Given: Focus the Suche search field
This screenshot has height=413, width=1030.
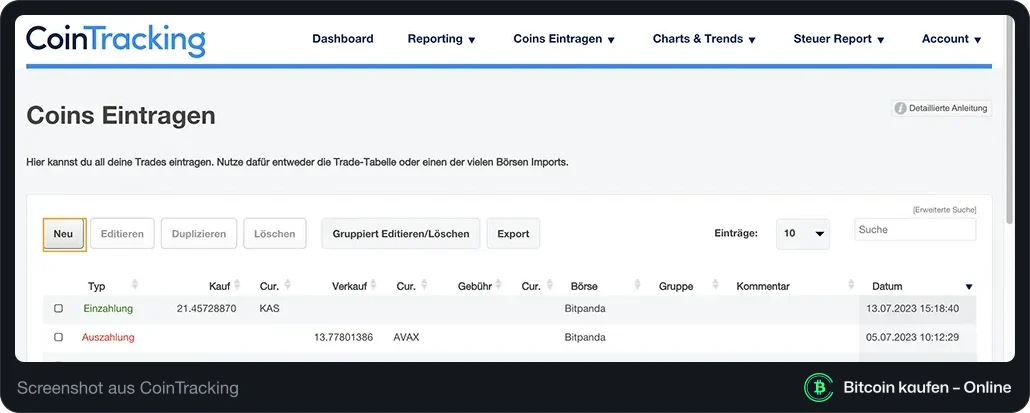Looking at the screenshot, I should 915,230.
